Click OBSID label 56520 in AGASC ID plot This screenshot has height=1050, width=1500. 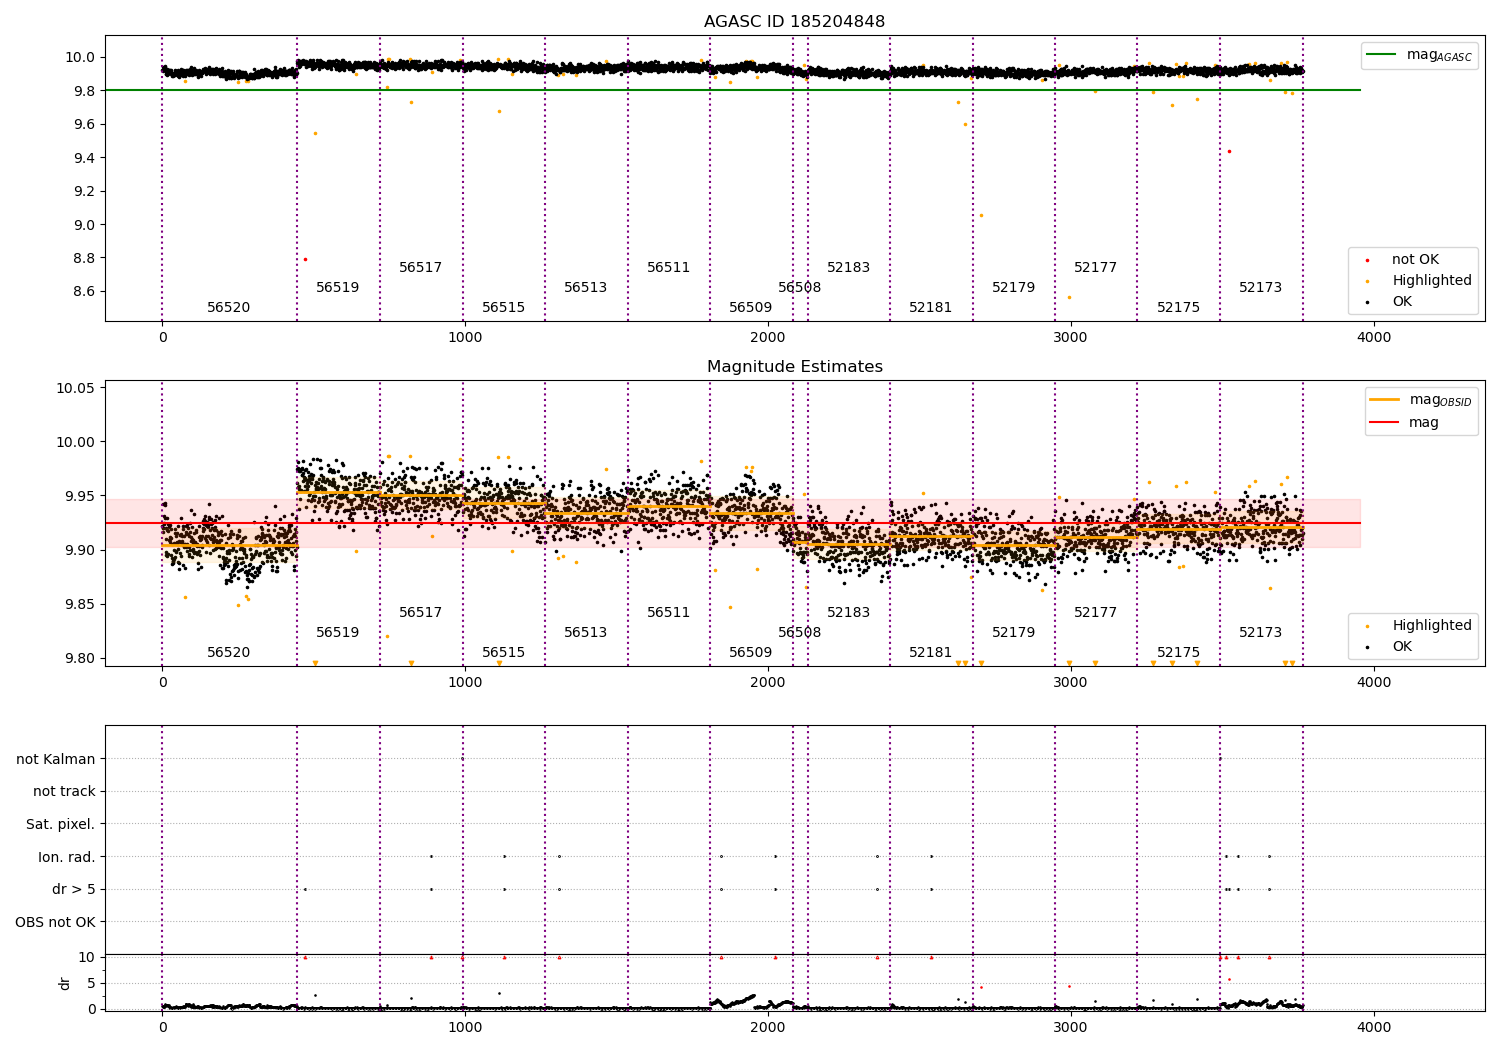coord(229,308)
